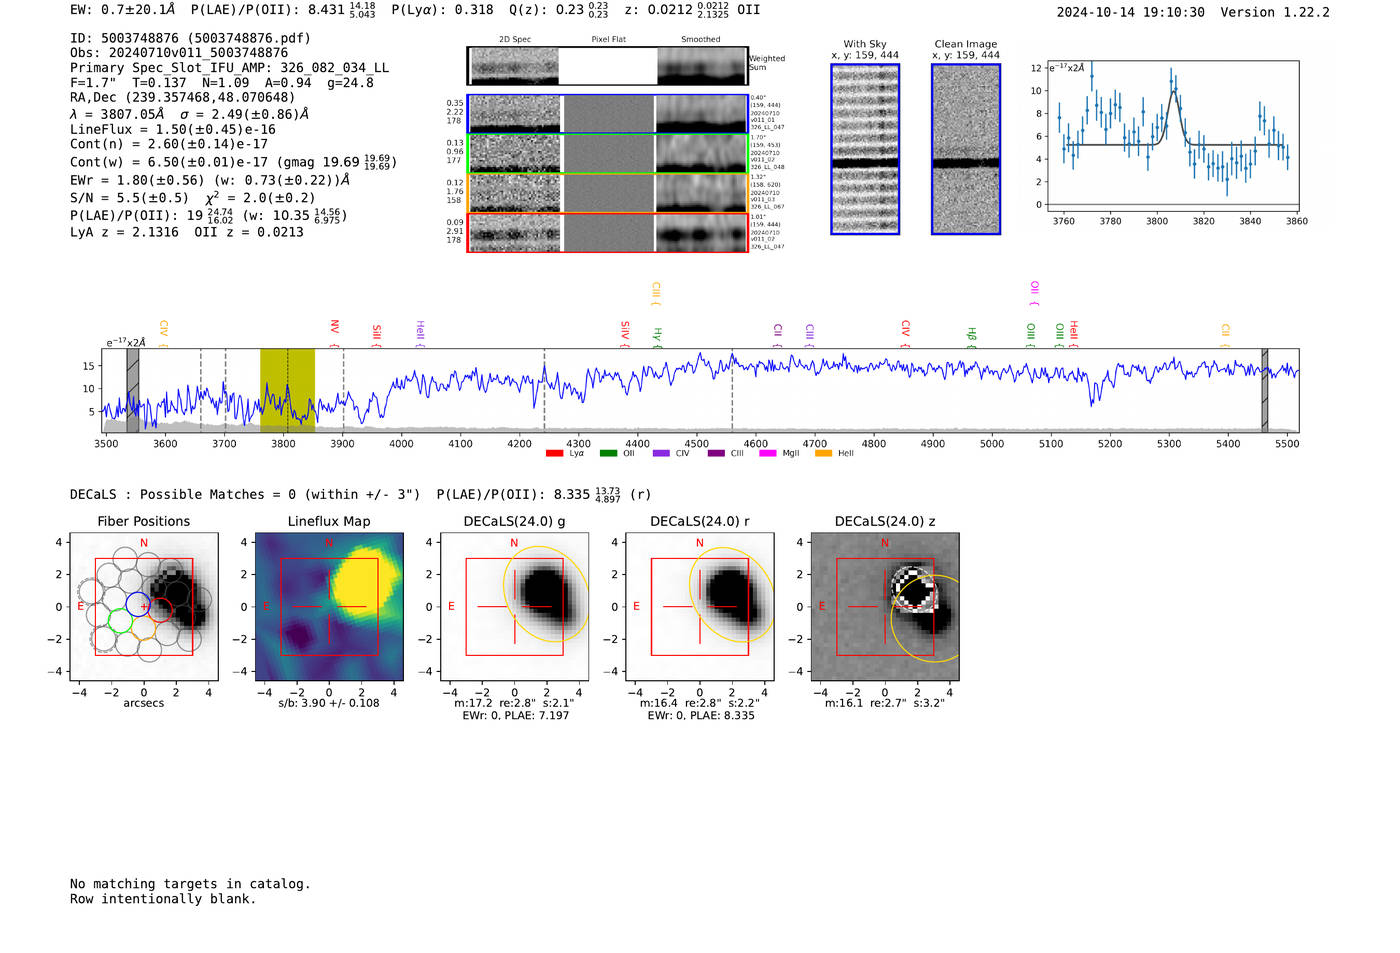Click the EWr: 0, PLAE: 7.197 caption
1400x953 pixels.
coord(515,715)
